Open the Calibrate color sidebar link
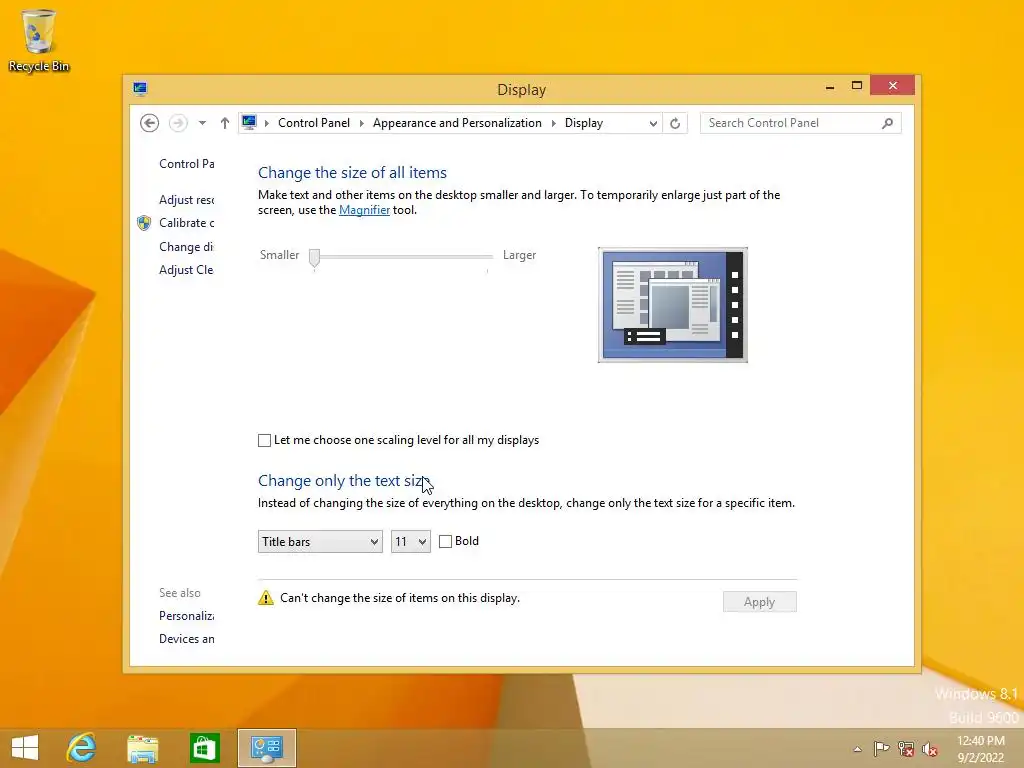Image resolution: width=1024 pixels, height=768 pixels. 187,223
